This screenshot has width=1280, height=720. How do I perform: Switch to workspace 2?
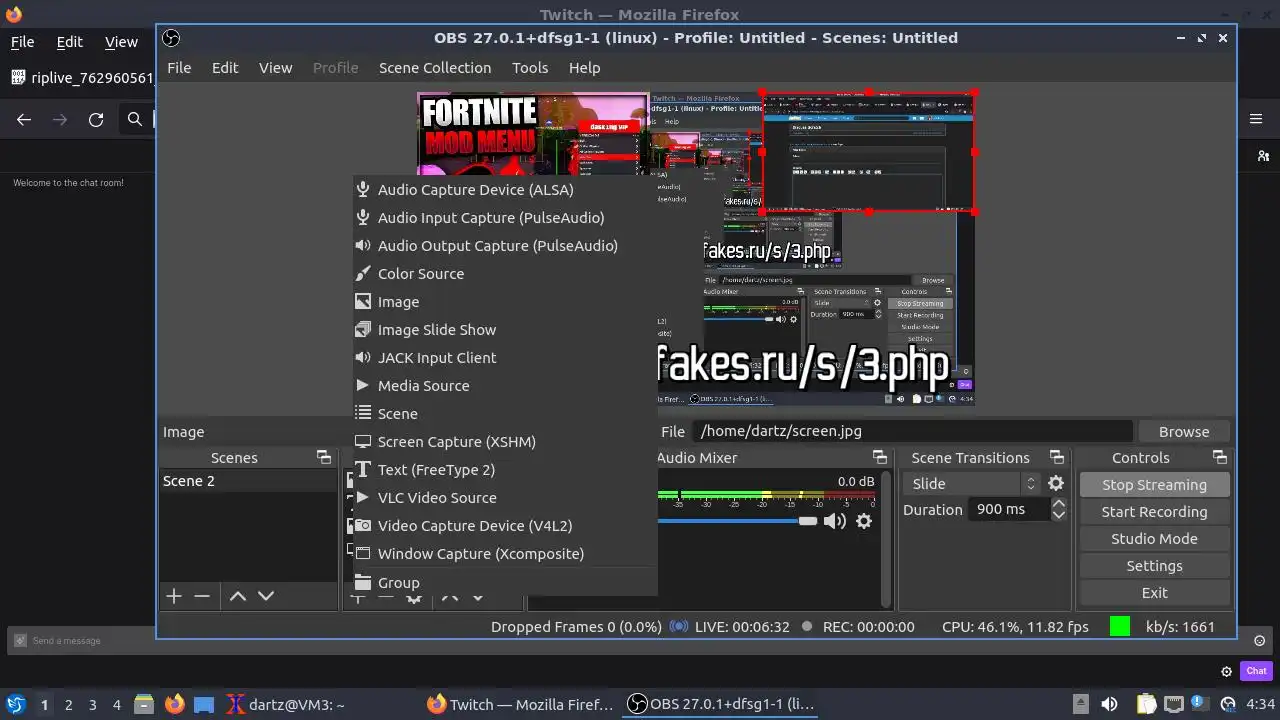(69, 705)
